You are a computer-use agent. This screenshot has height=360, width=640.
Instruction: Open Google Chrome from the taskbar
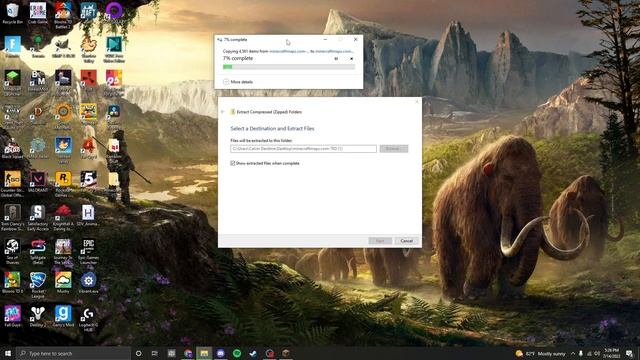tap(188, 353)
